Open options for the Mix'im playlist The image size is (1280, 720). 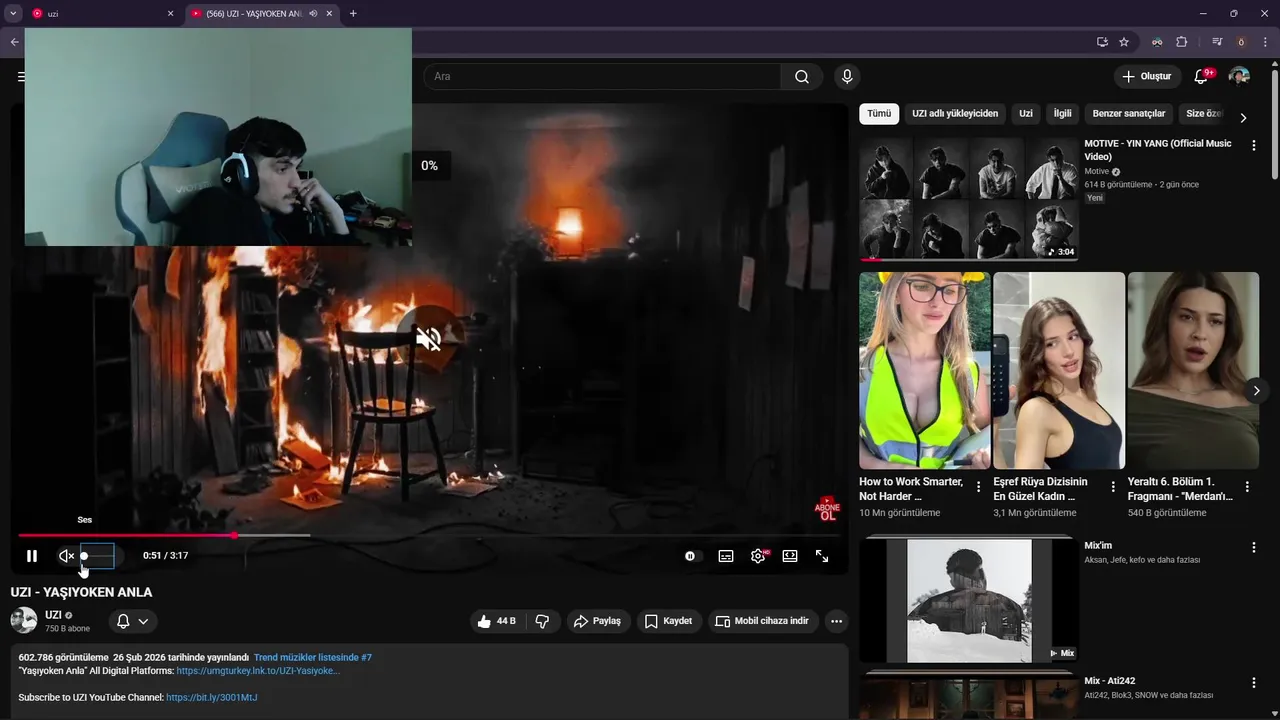pos(1254,548)
